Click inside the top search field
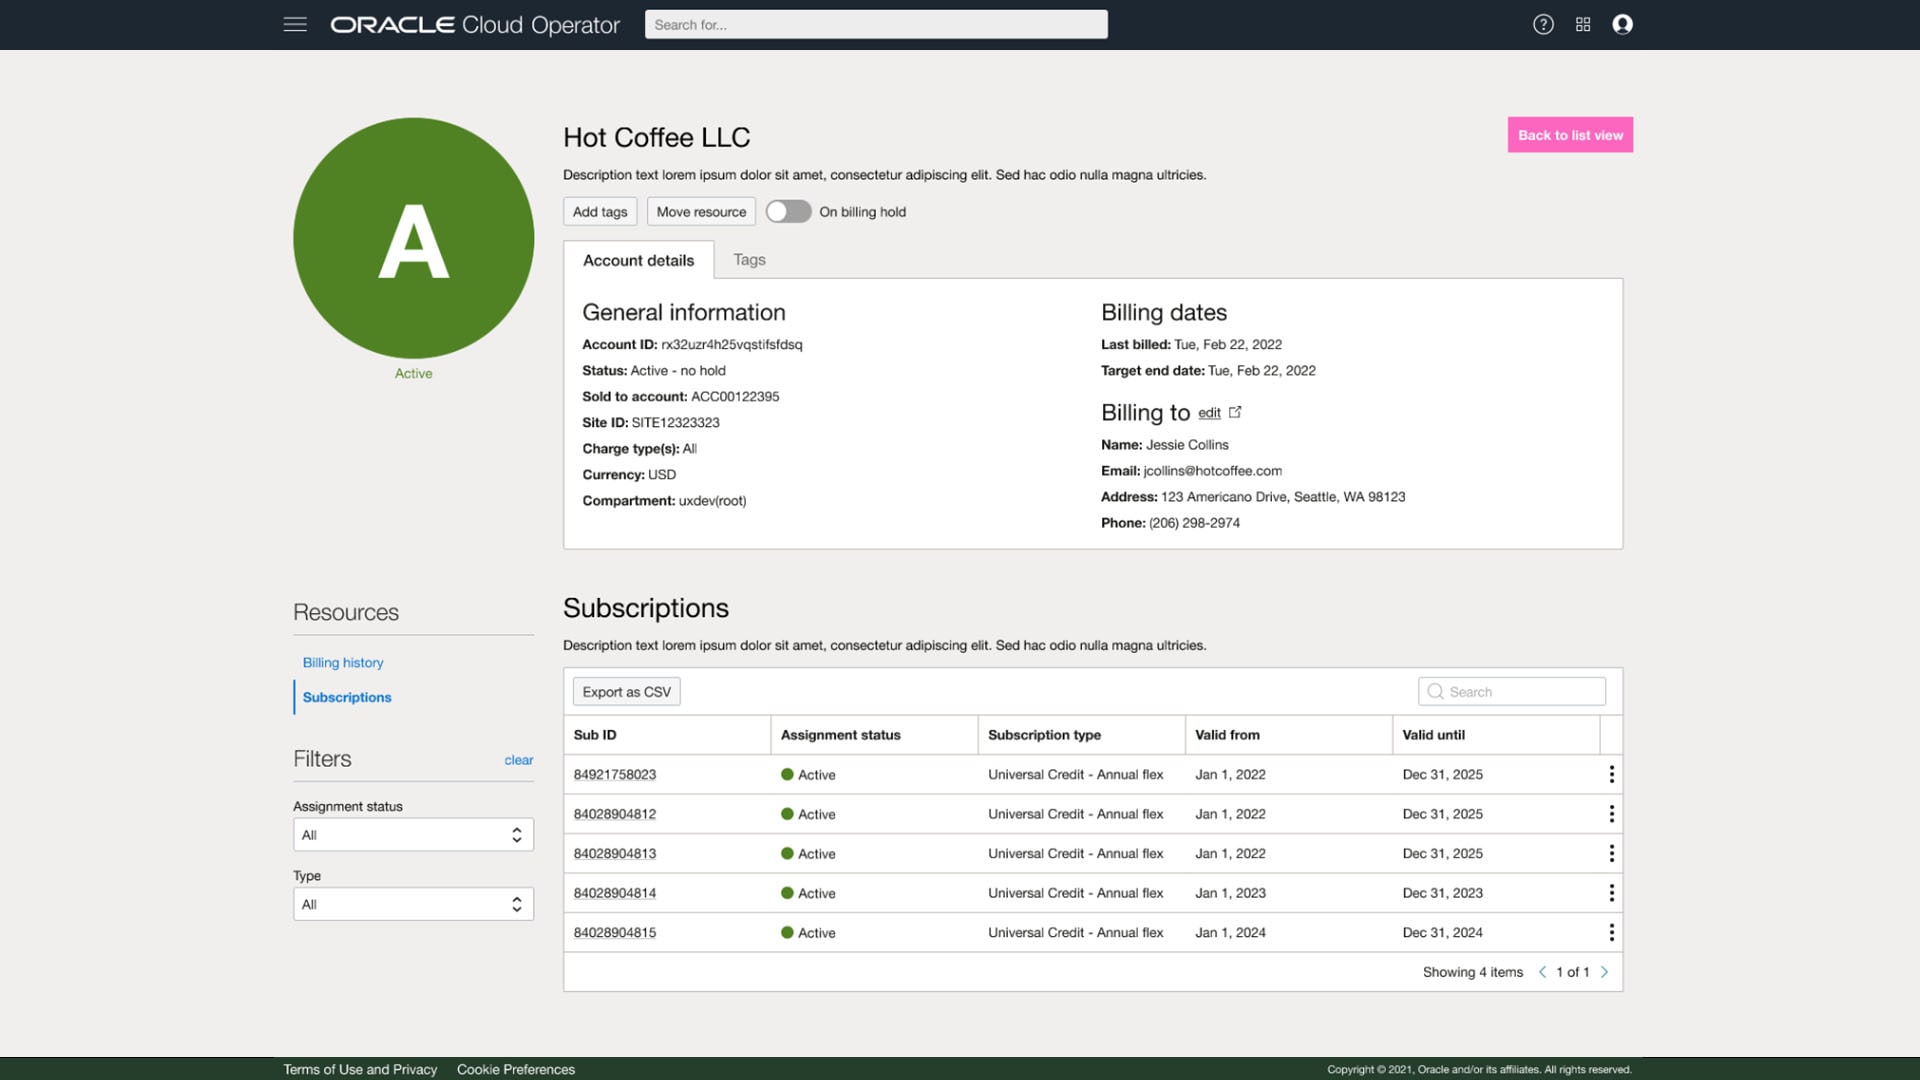1920x1080 pixels. tap(876, 24)
